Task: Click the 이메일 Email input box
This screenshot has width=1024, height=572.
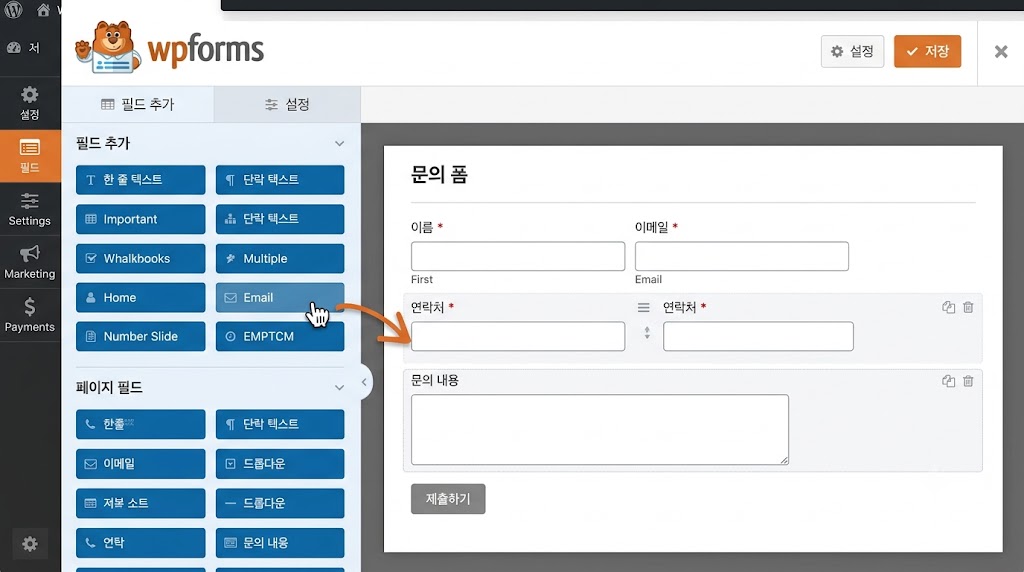Action: (x=742, y=256)
